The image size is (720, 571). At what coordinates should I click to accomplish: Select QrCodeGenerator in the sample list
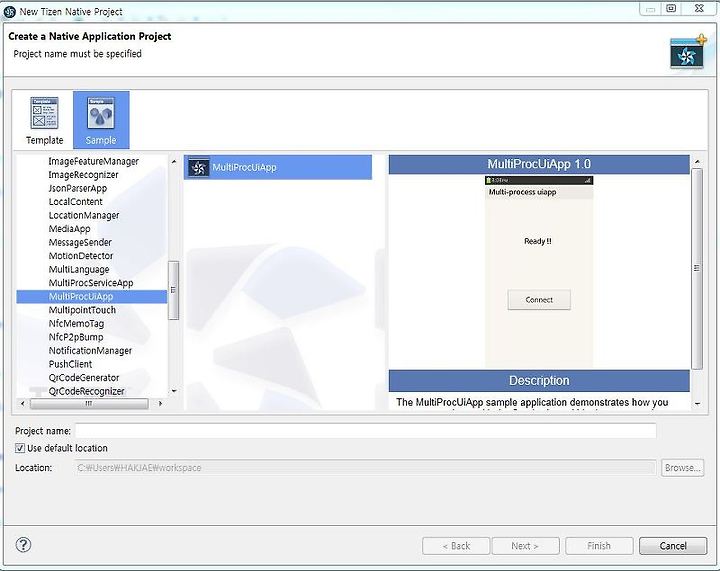point(84,378)
